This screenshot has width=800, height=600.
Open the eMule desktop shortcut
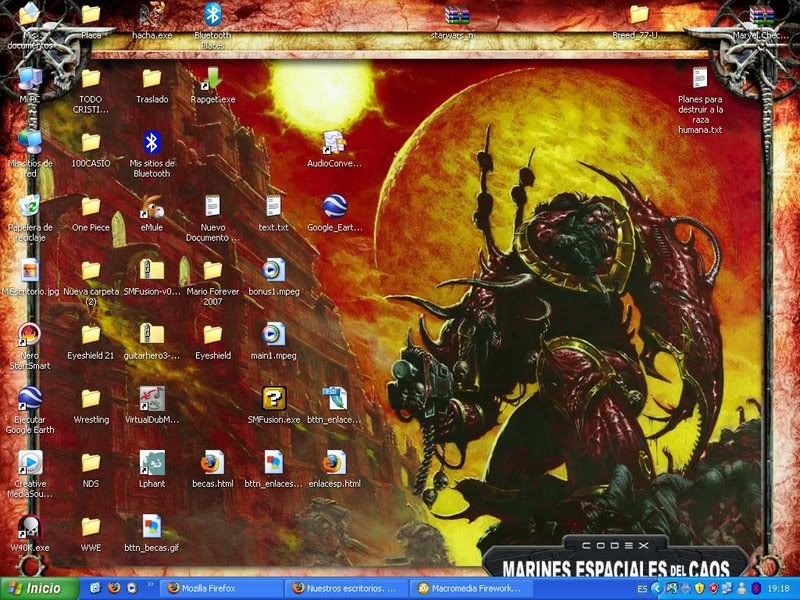(152, 207)
